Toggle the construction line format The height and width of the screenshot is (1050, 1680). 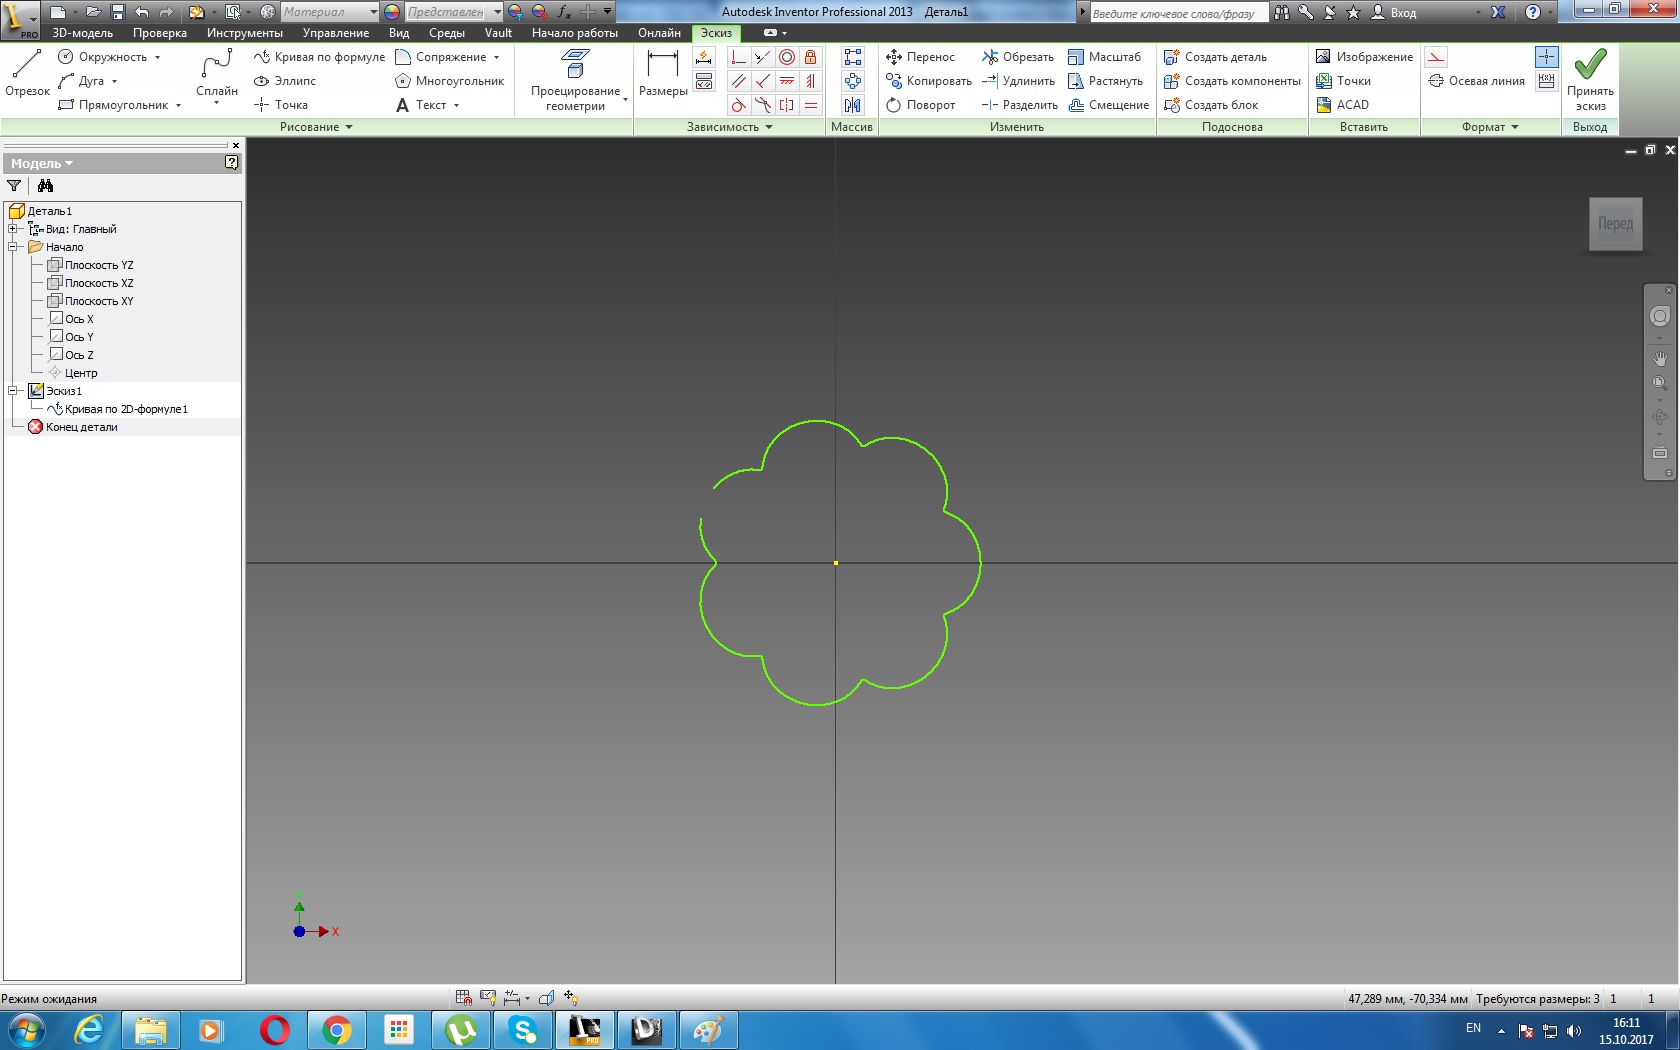click(1436, 57)
